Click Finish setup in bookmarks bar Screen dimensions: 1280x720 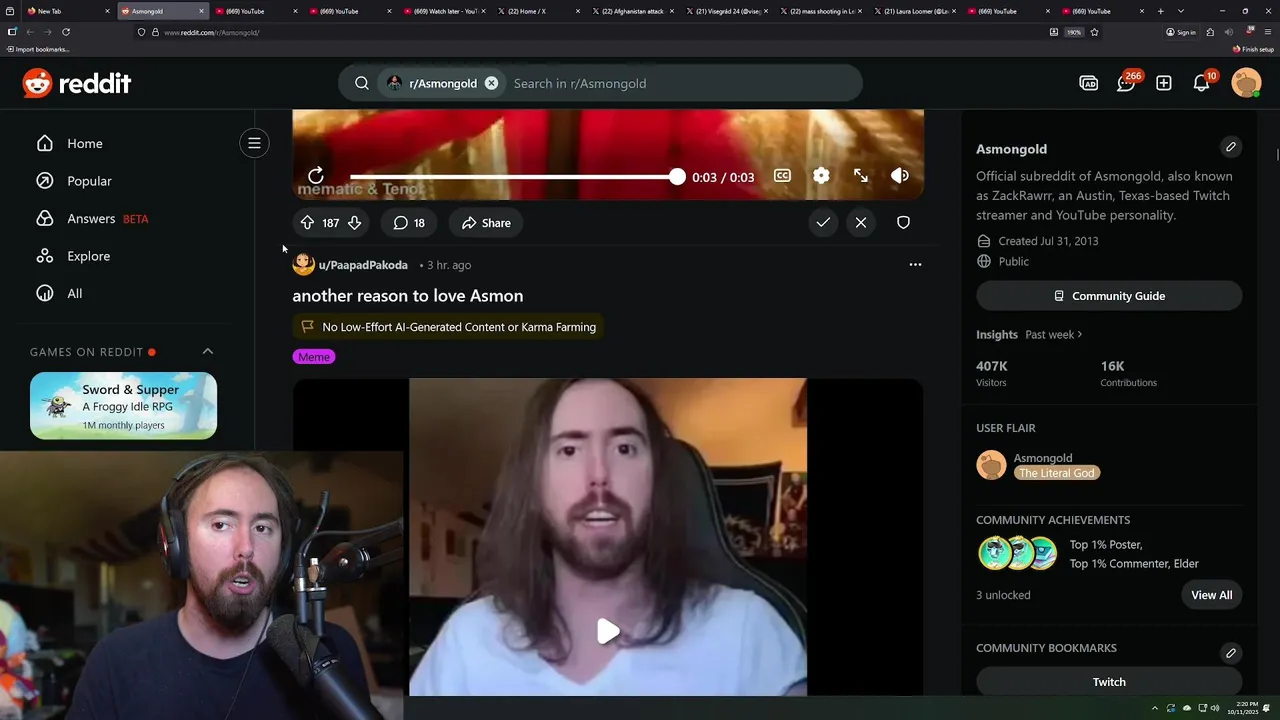tap(1253, 49)
